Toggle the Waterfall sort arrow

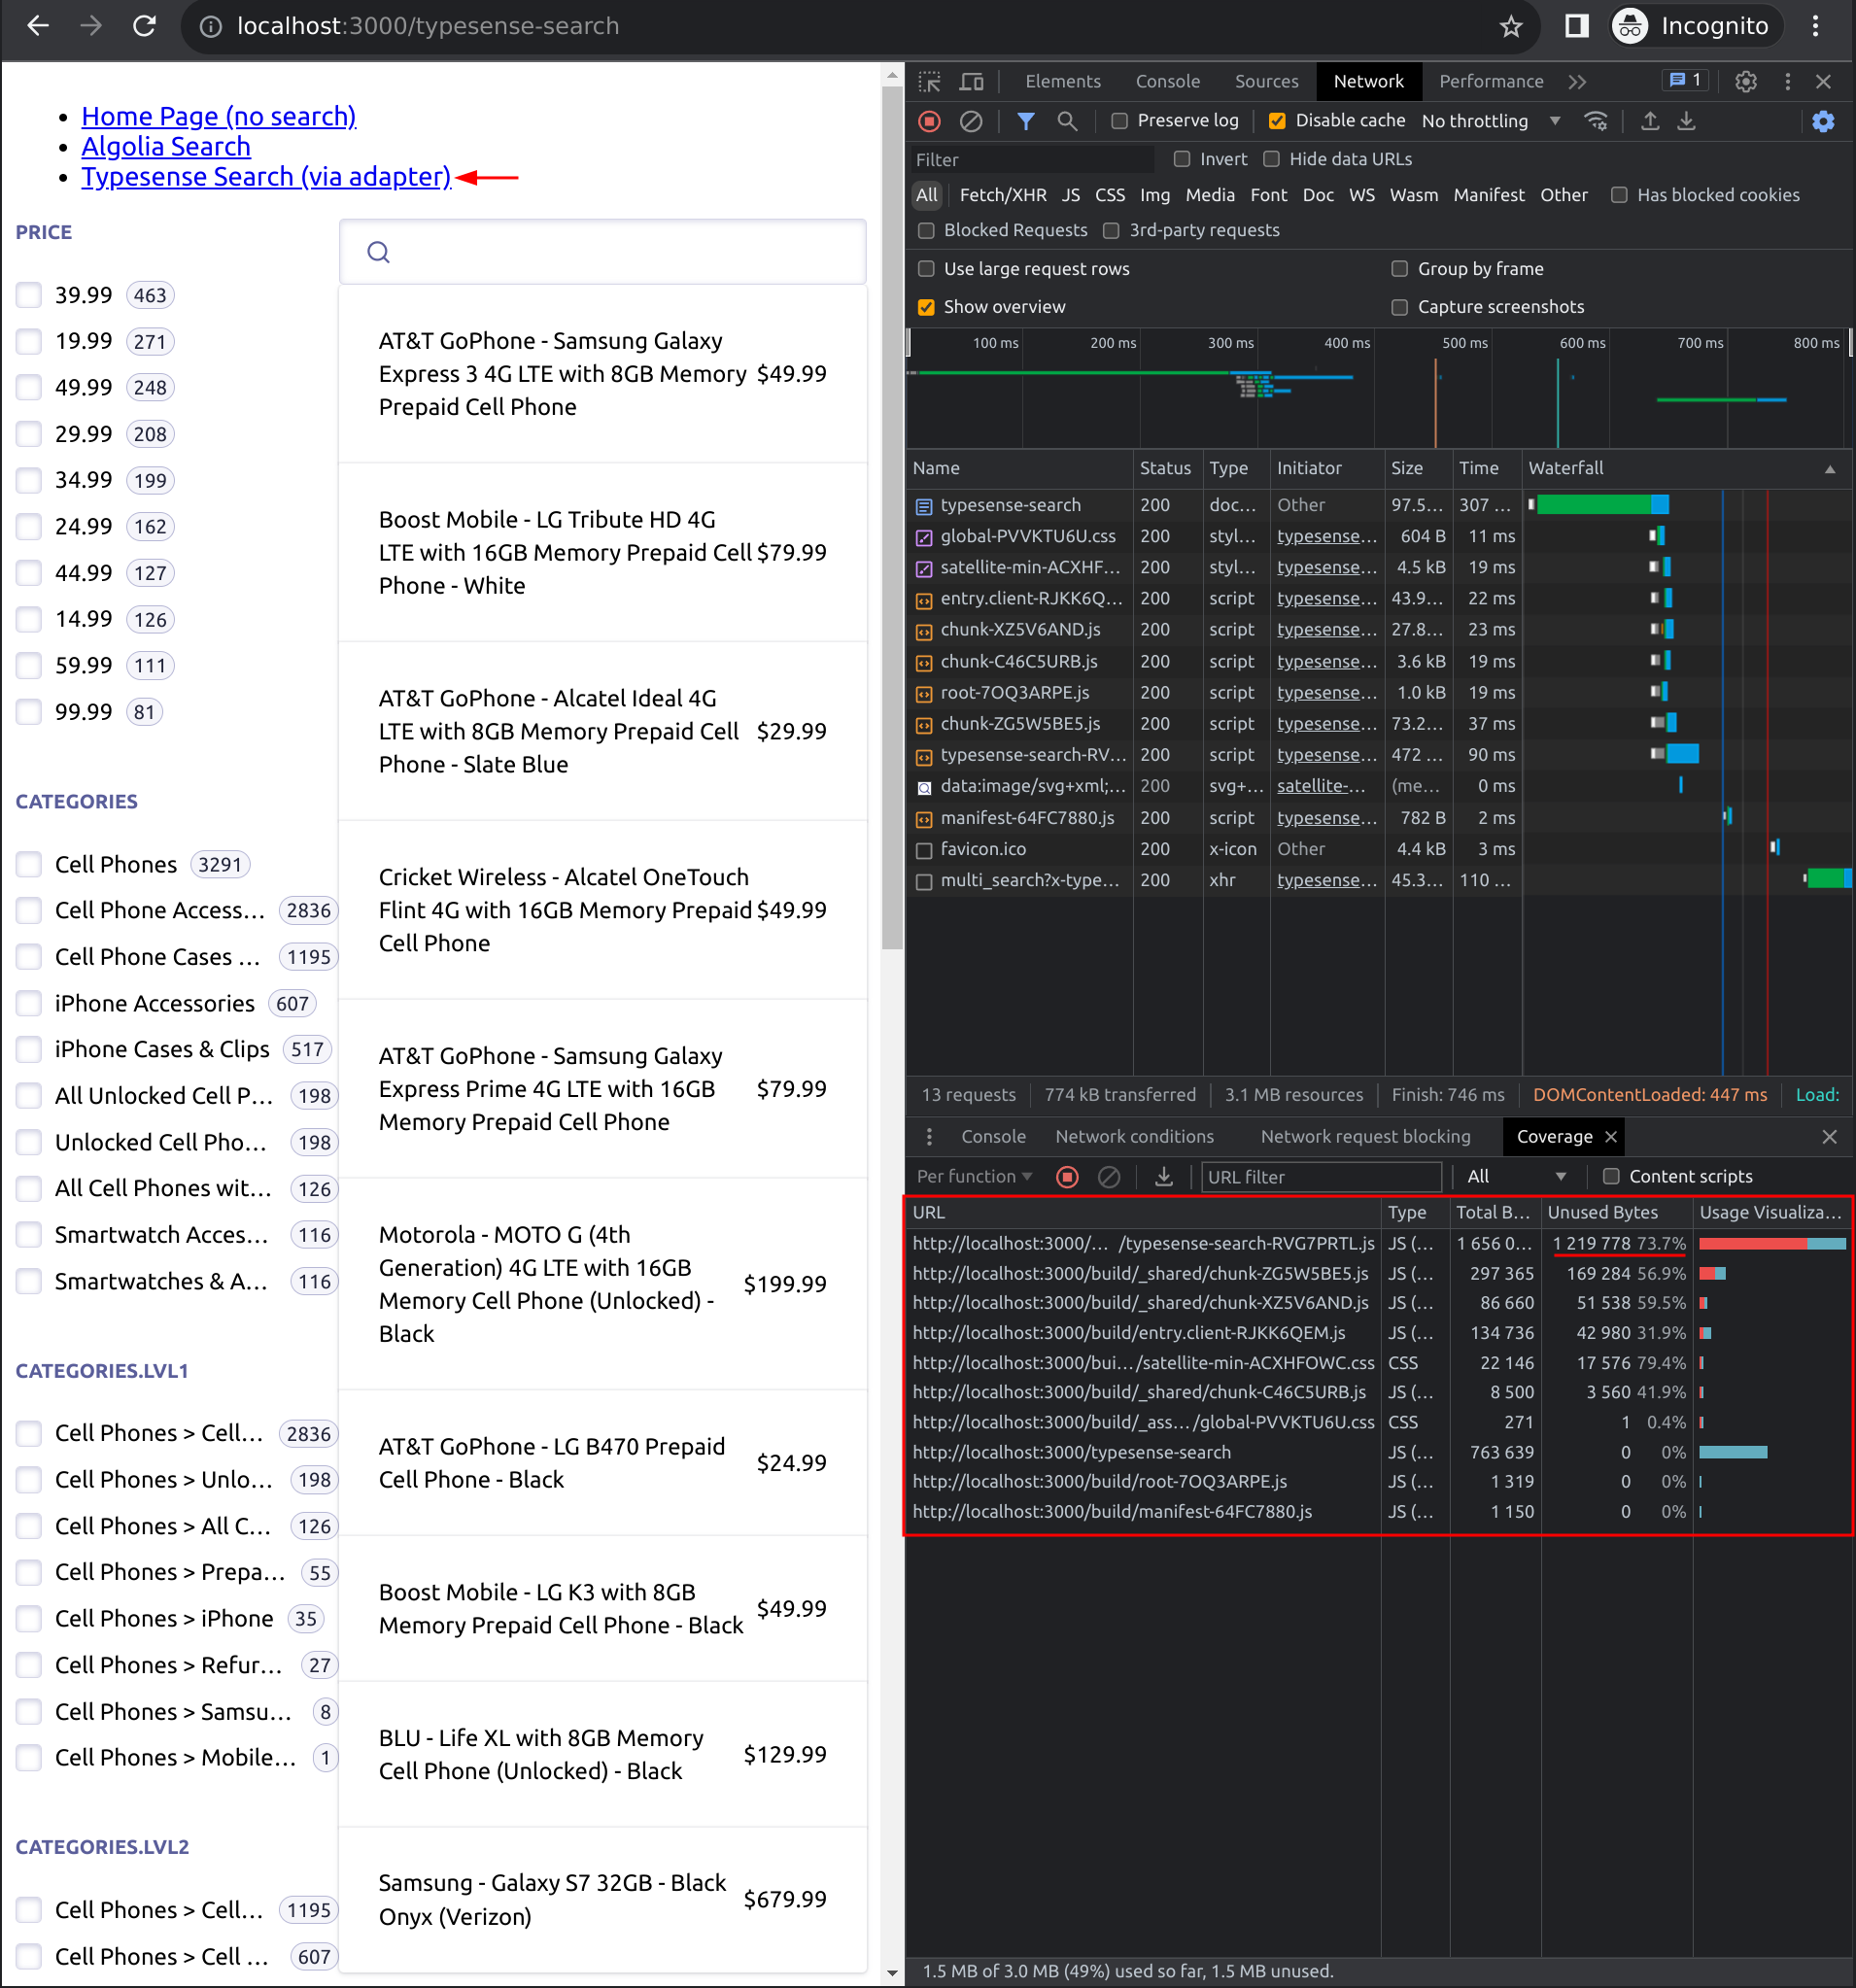1830,469
